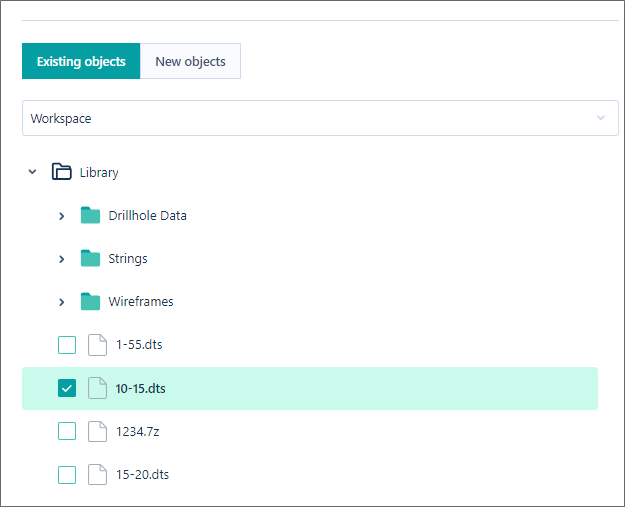Image resolution: width=625 pixels, height=507 pixels.
Task: Open the Workspace dropdown
Action: [320, 118]
